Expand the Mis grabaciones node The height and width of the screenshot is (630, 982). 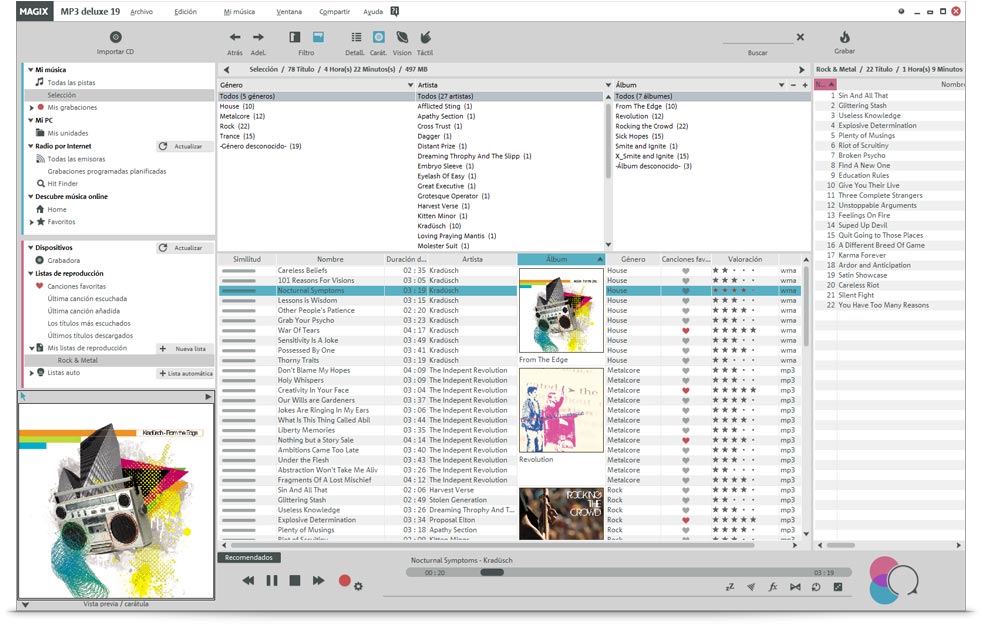(x=31, y=107)
